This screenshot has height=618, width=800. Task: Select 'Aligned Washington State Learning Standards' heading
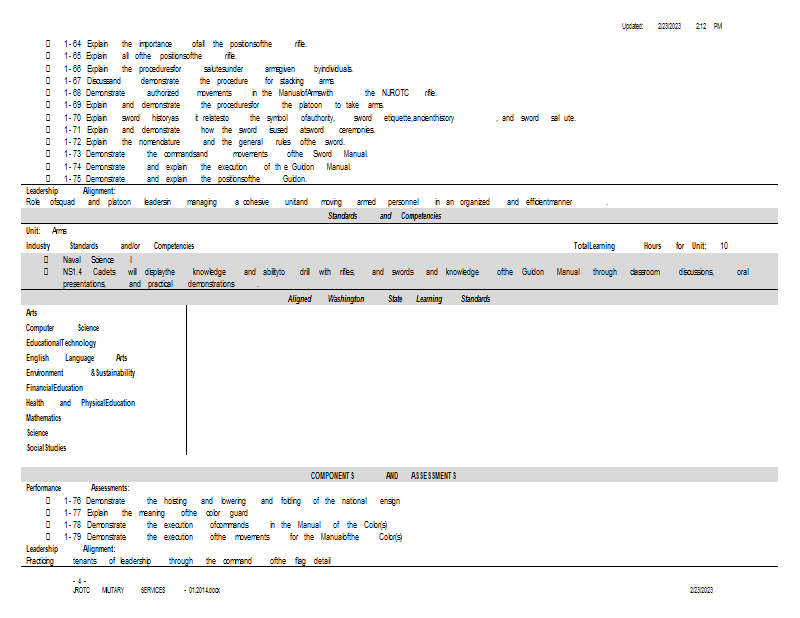tap(389, 299)
